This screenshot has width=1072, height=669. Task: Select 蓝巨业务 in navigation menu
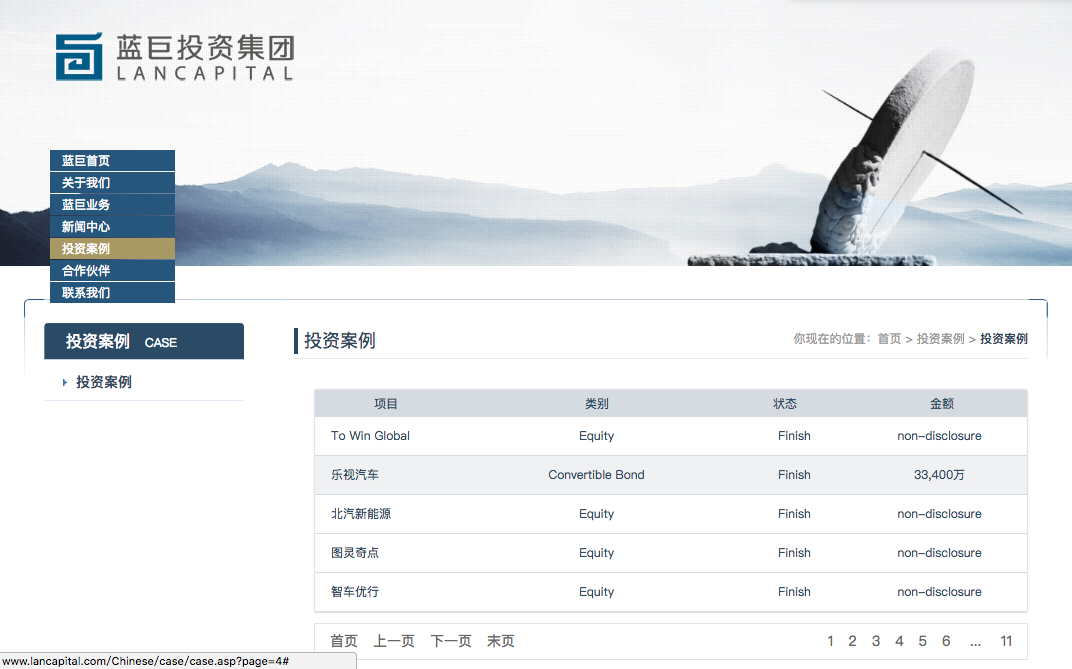(x=86, y=205)
